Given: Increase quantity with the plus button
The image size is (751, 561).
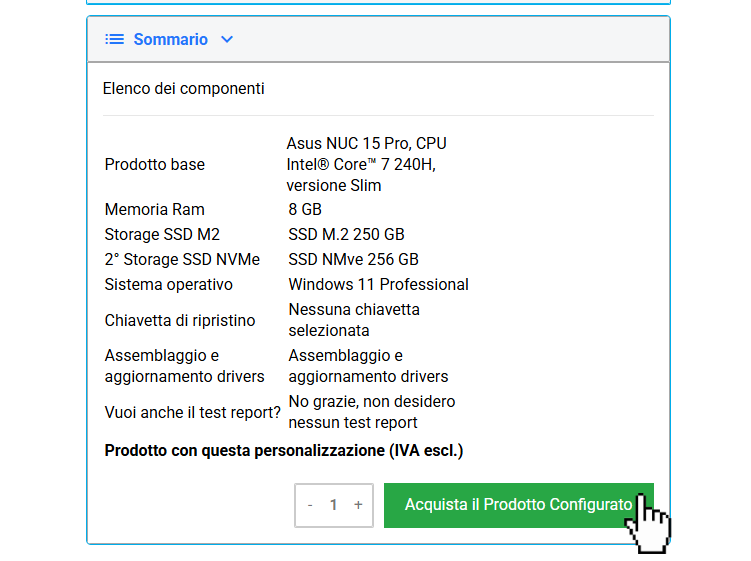Looking at the screenshot, I should tap(358, 505).
